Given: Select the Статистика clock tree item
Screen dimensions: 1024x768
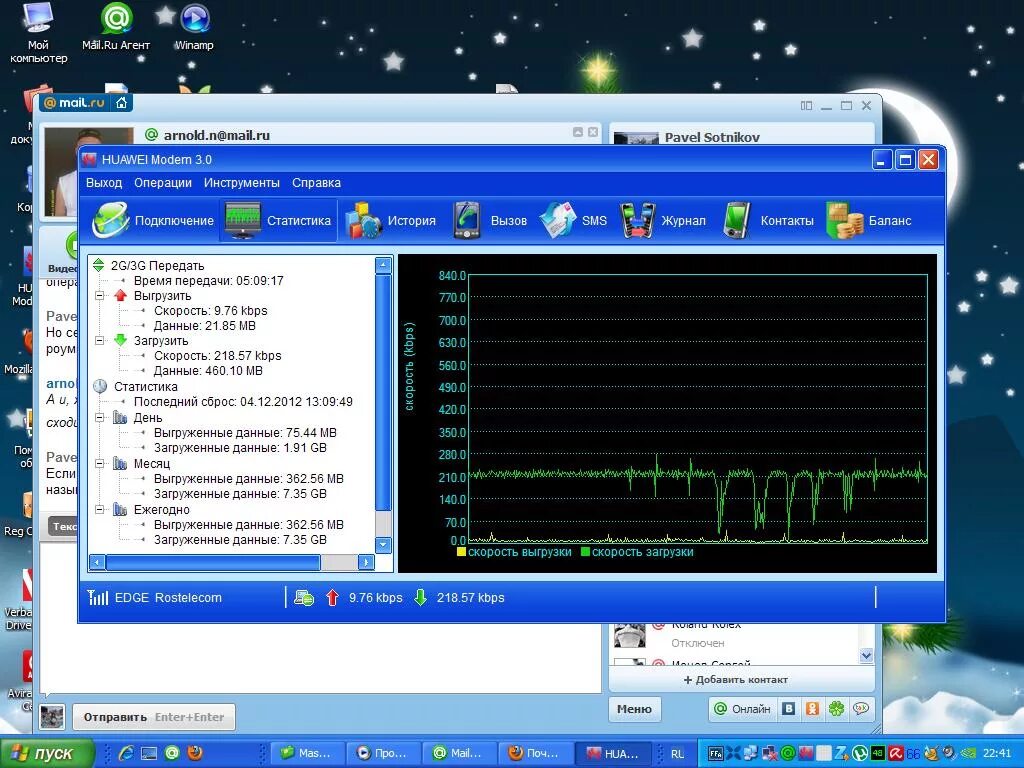Looking at the screenshot, I should pos(145,387).
